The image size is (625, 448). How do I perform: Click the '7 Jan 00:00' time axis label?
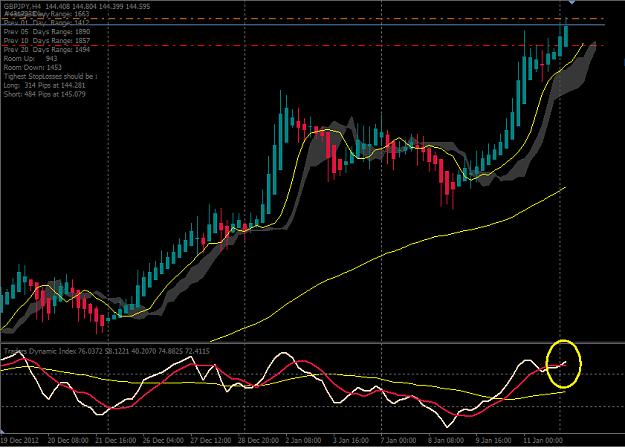[x=398, y=440]
